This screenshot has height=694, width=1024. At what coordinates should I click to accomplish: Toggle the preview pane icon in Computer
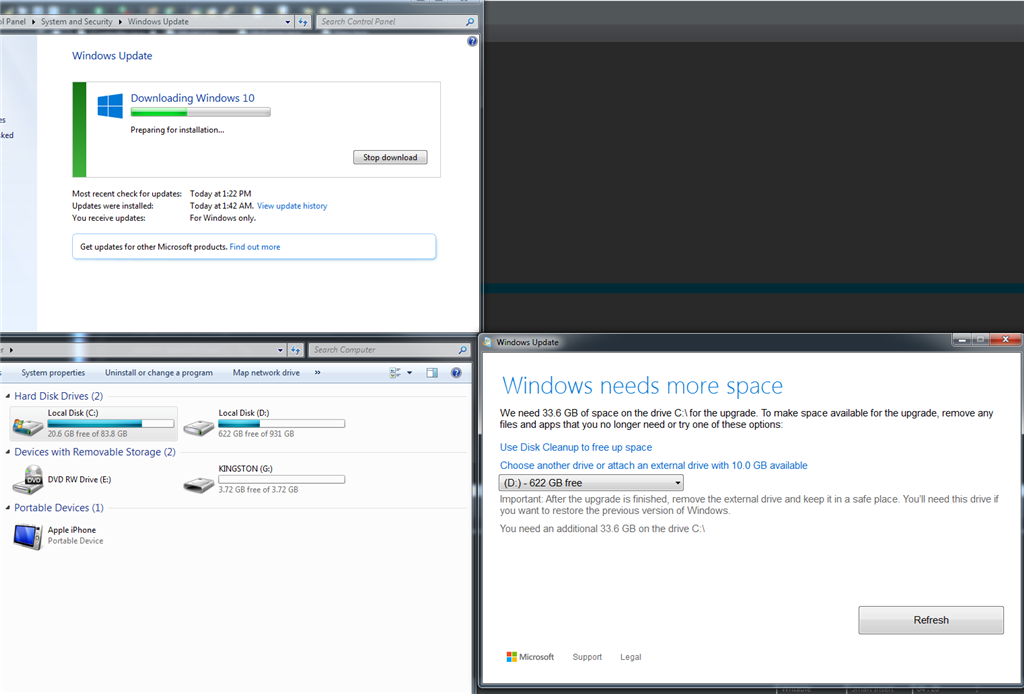click(x=432, y=373)
